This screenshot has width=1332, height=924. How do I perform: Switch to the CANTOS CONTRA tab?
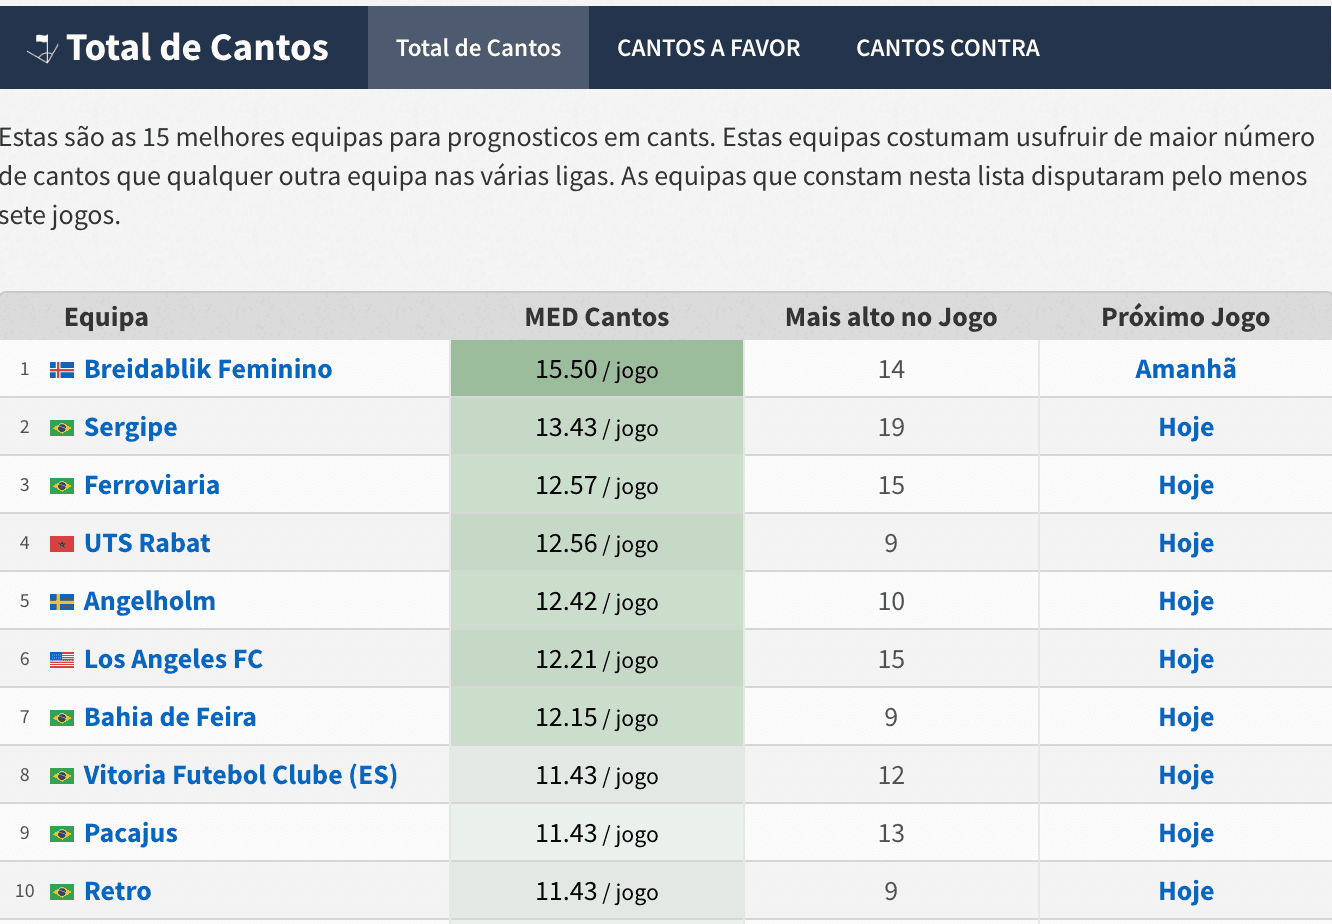(948, 48)
